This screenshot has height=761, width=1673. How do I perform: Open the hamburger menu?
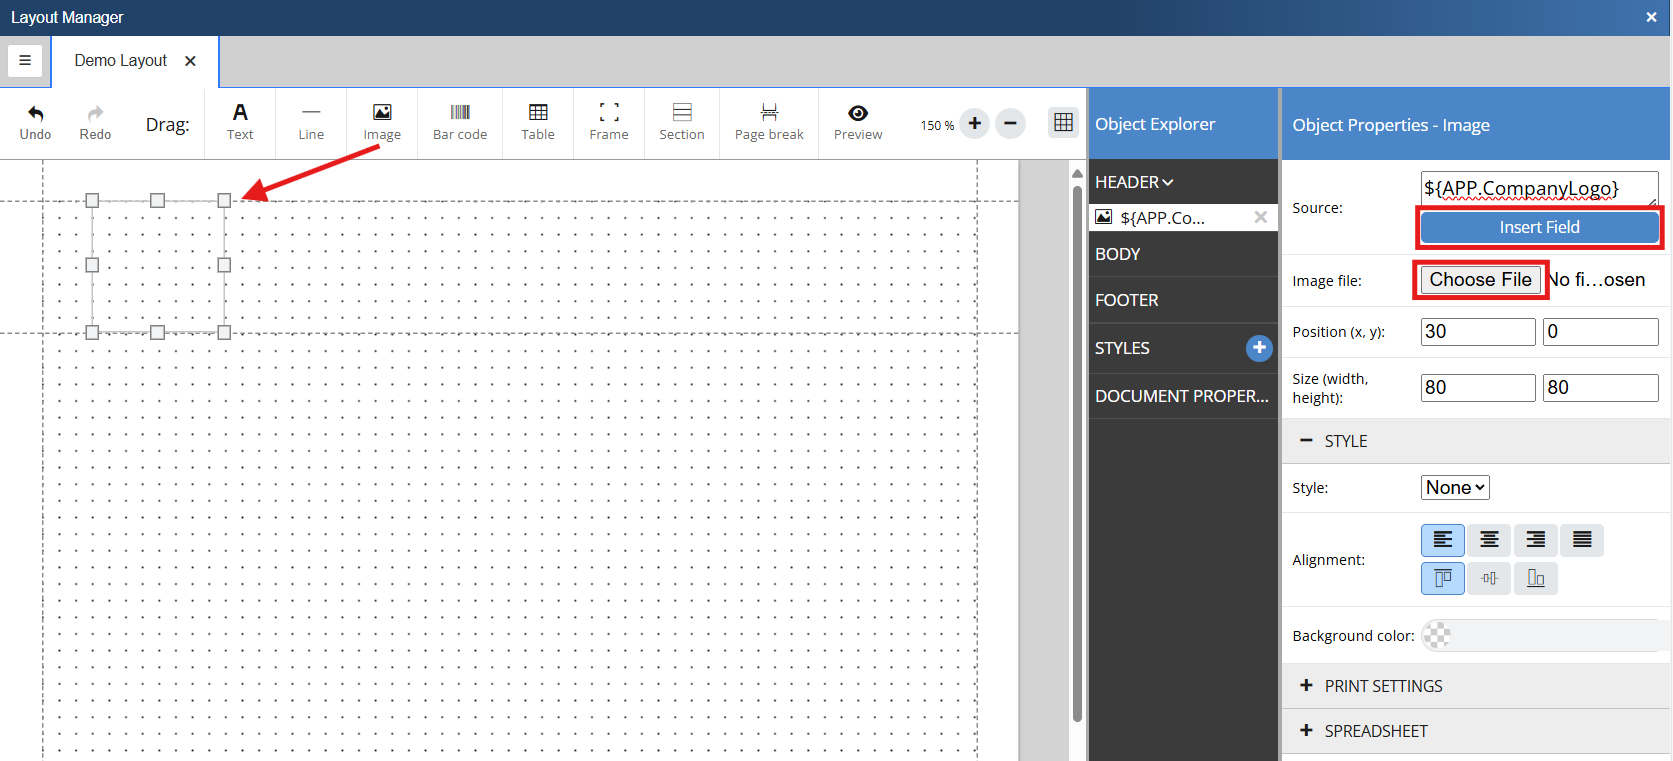point(25,61)
